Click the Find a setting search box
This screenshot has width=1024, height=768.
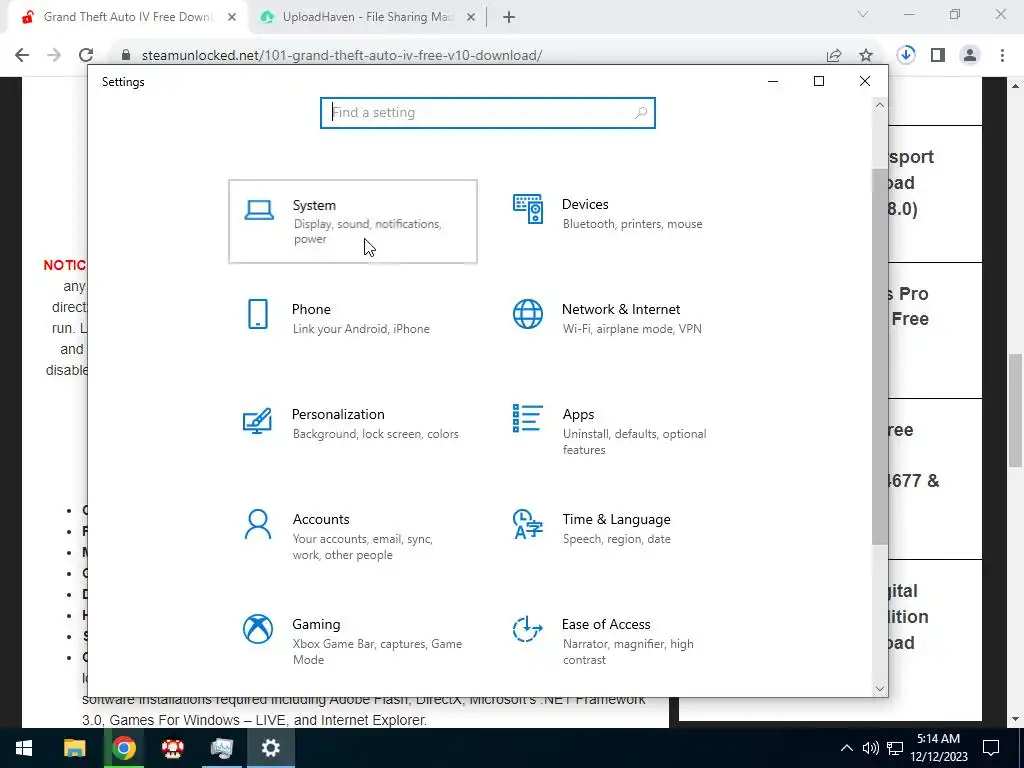click(487, 113)
